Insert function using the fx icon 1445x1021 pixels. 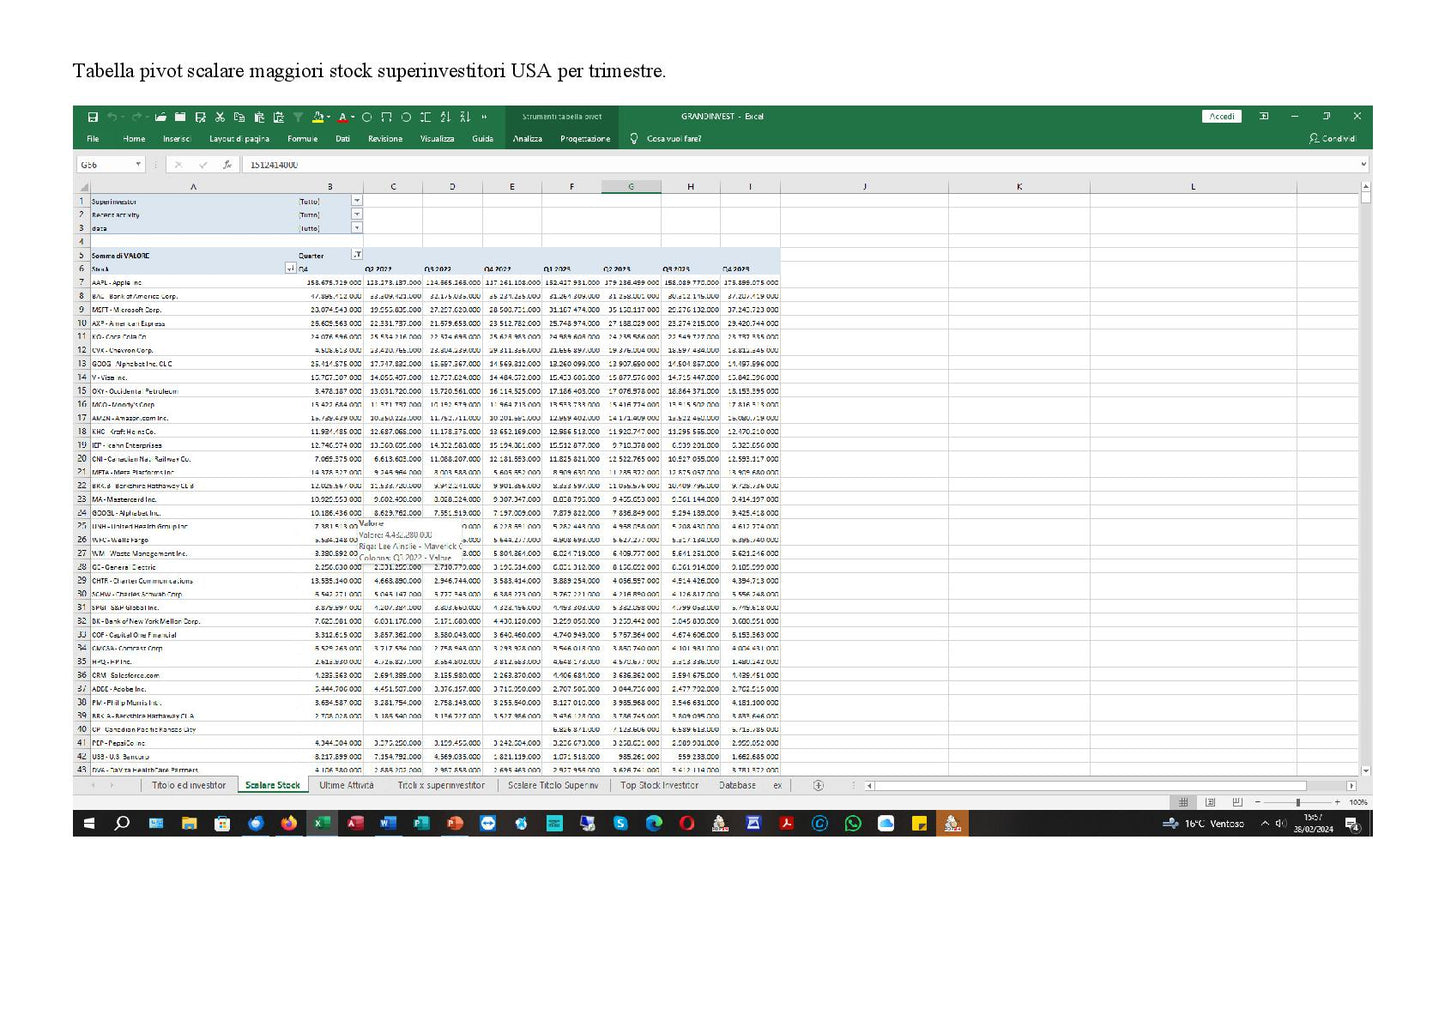coord(227,164)
